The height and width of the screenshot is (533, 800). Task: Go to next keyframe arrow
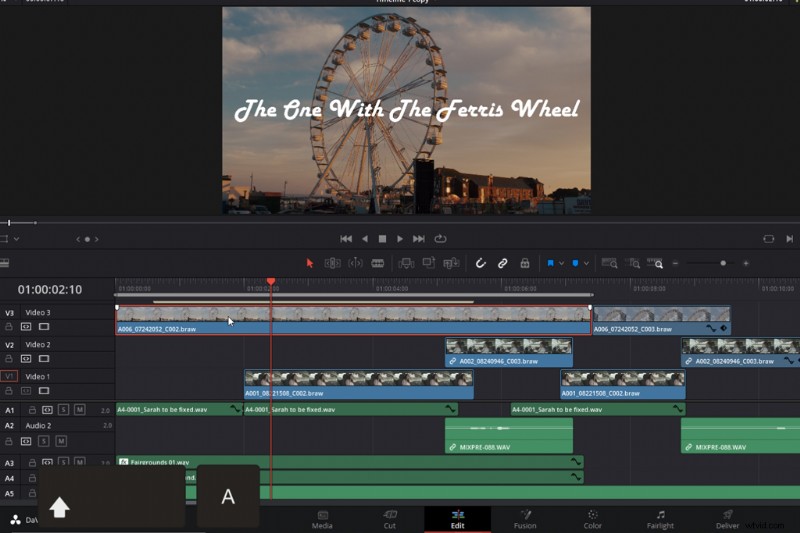point(96,239)
